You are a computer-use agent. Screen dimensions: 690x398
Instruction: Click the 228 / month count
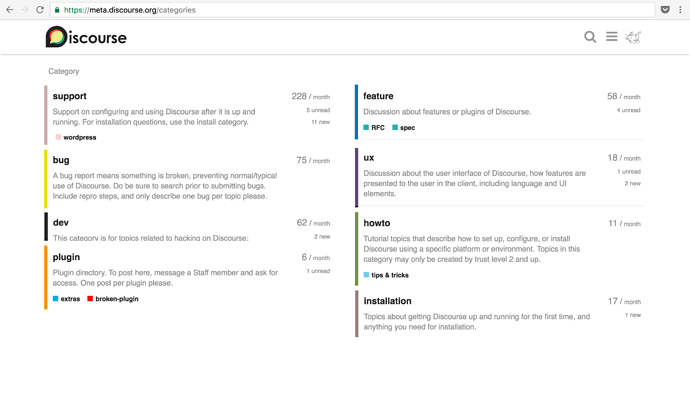311,96
